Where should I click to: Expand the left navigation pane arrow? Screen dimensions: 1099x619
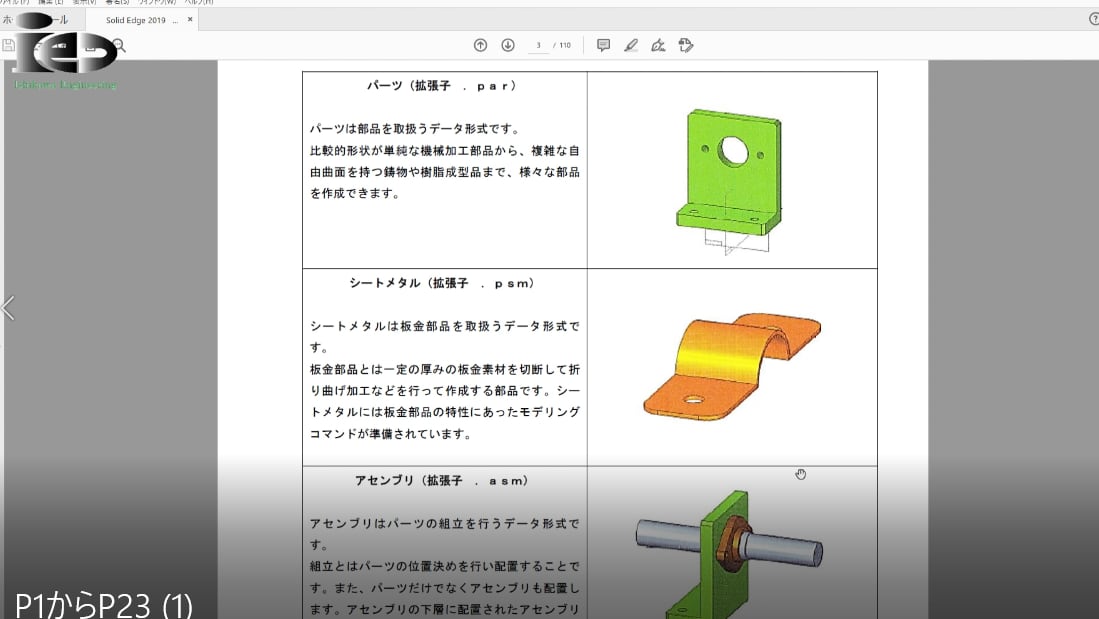pyautogui.click(x=8, y=308)
